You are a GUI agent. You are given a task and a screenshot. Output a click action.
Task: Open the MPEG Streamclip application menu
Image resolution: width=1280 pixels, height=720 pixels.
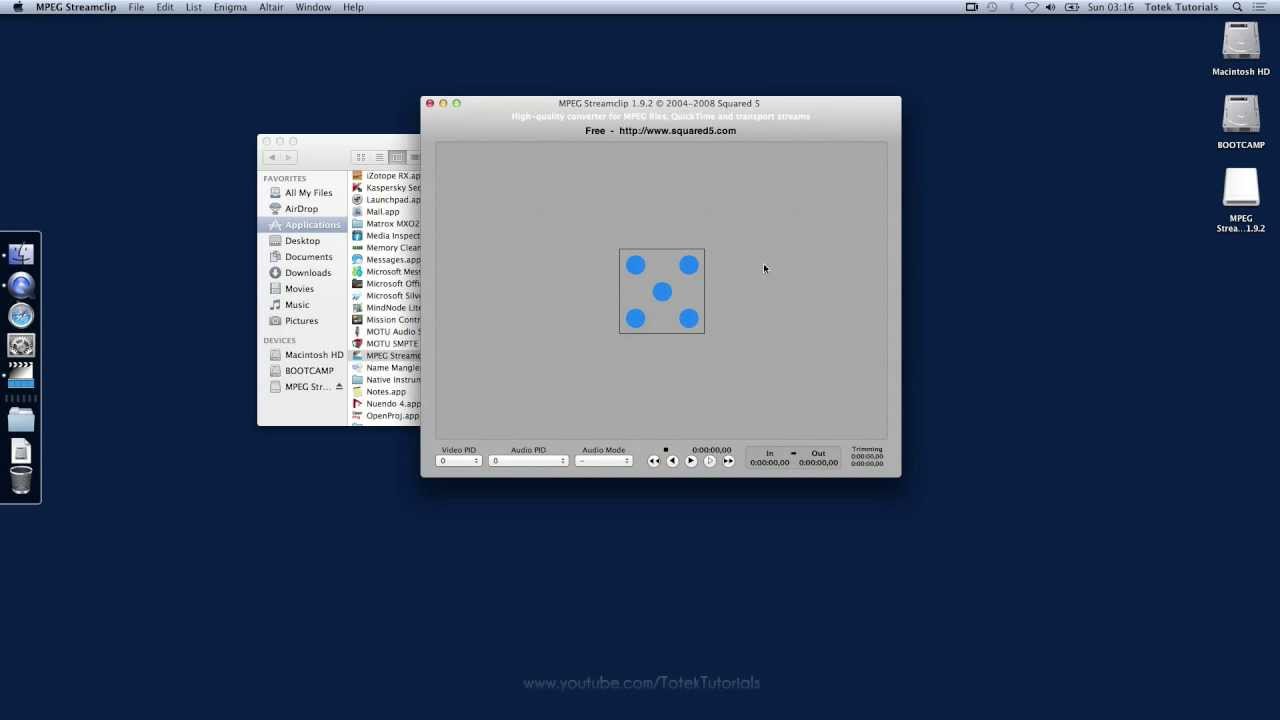[x=76, y=7]
